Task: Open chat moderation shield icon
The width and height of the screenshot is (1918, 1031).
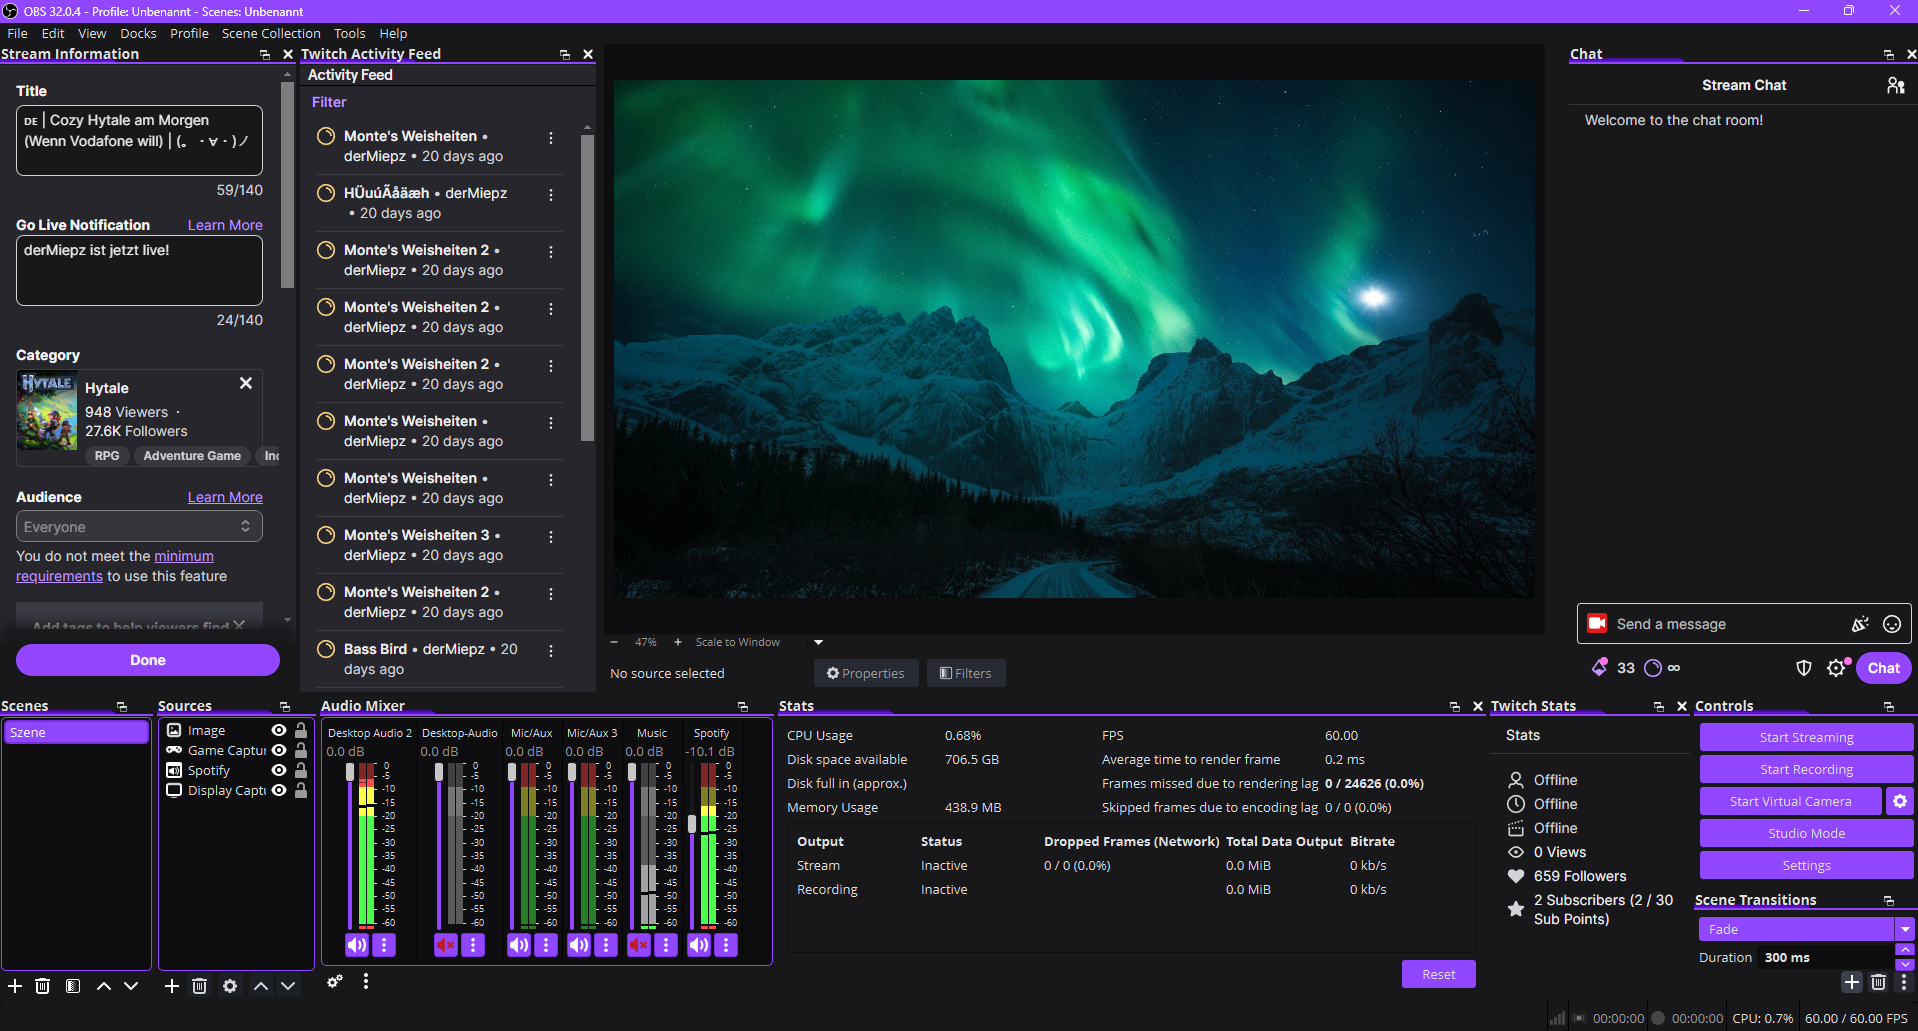Action: (1804, 668)
